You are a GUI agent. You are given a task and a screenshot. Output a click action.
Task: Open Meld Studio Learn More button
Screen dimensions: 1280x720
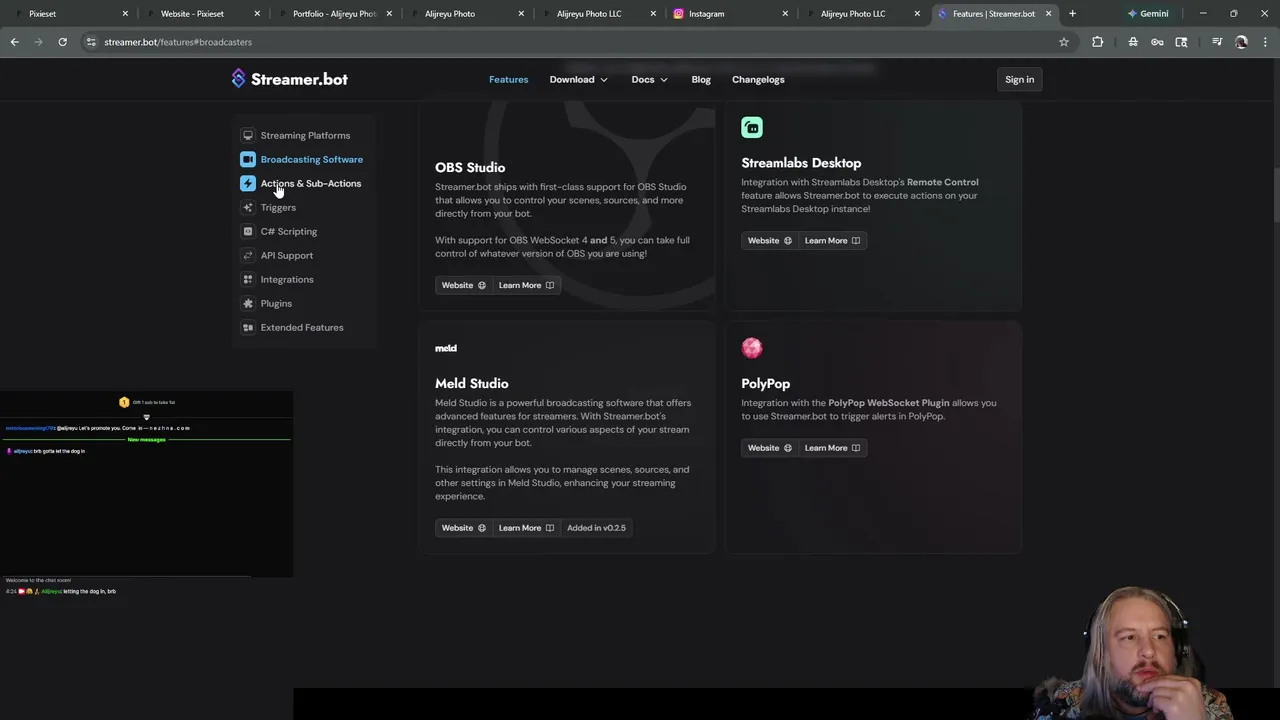526,528
